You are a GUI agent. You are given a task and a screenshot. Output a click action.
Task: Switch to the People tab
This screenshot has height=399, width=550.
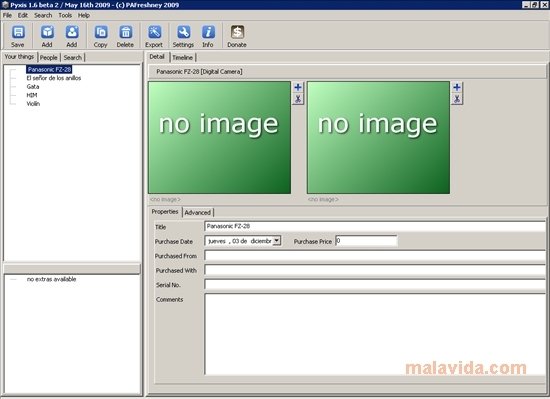48,58
